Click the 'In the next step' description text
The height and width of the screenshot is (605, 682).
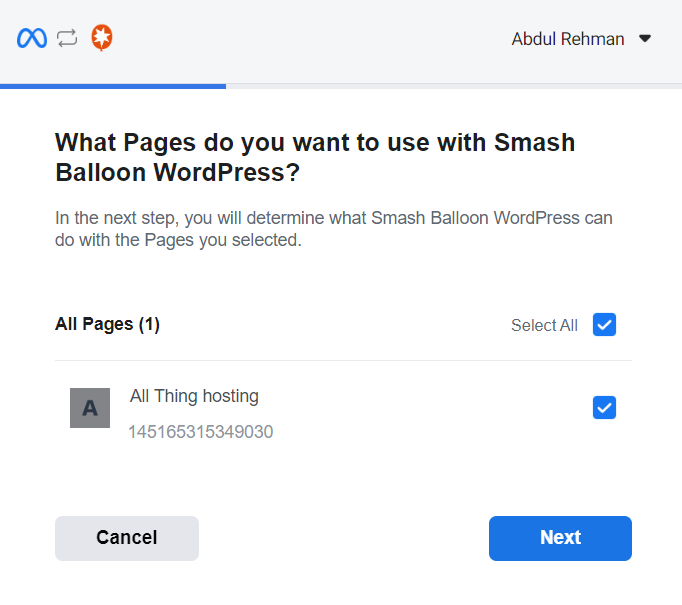click(333, 217)
